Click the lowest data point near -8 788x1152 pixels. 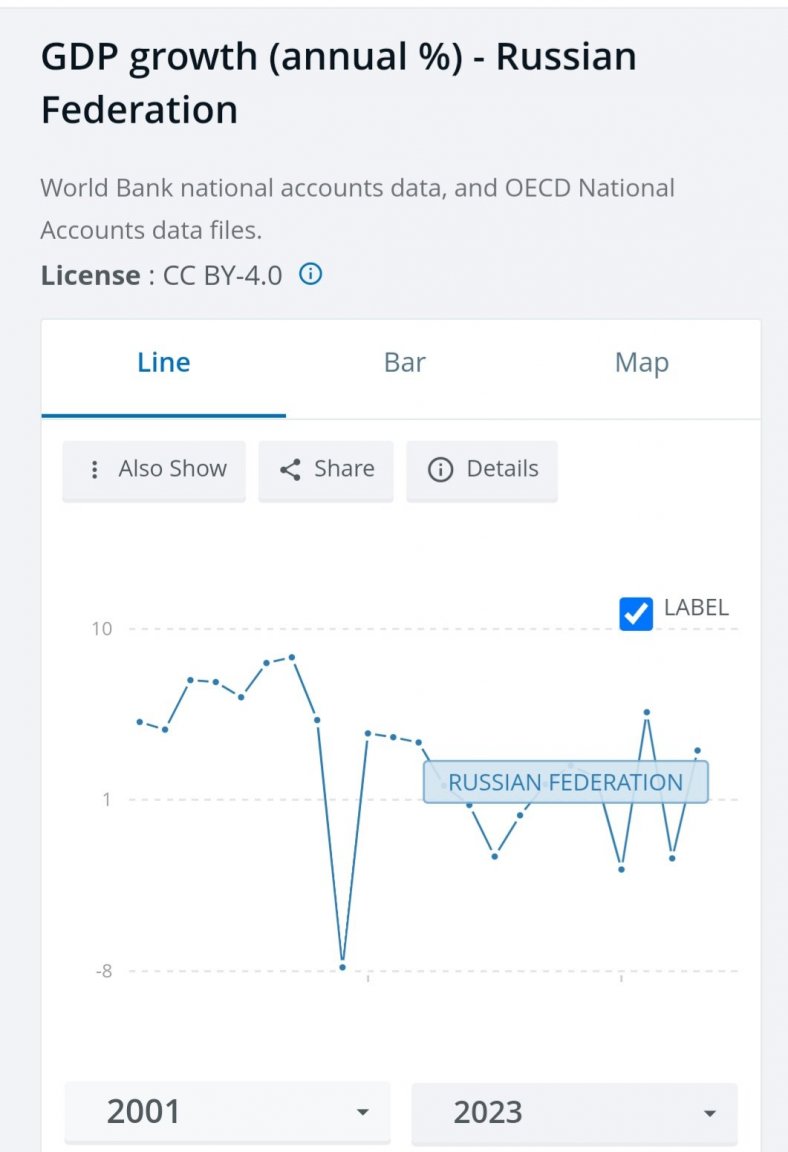[343, 967]
